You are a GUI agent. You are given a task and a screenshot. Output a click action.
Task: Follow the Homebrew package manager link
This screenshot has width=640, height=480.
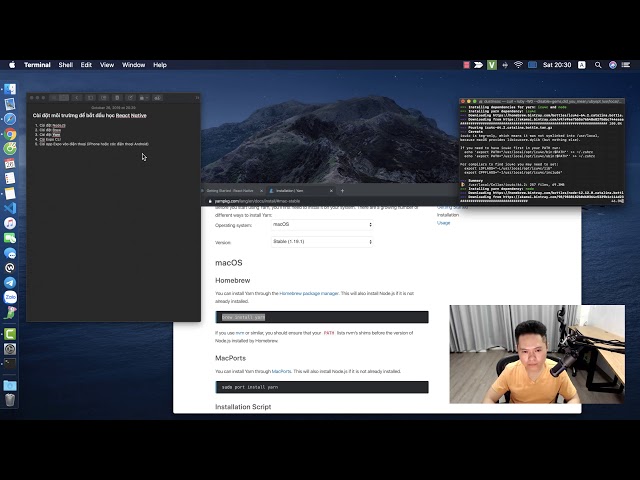tap(309, 293)
